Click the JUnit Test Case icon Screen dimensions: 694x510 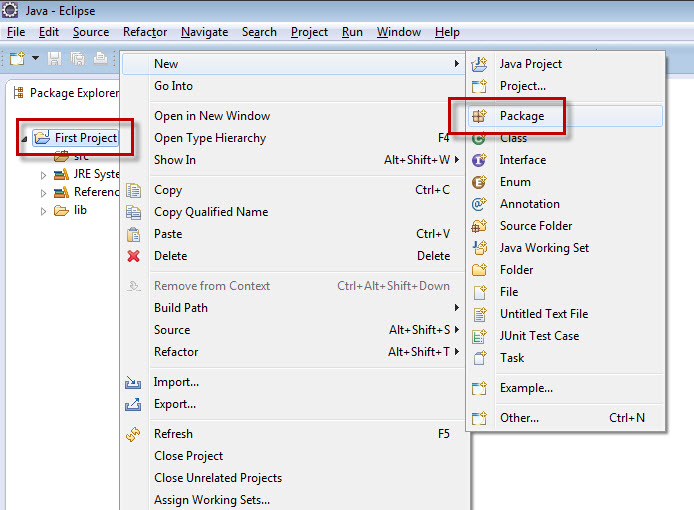point(479,336)
